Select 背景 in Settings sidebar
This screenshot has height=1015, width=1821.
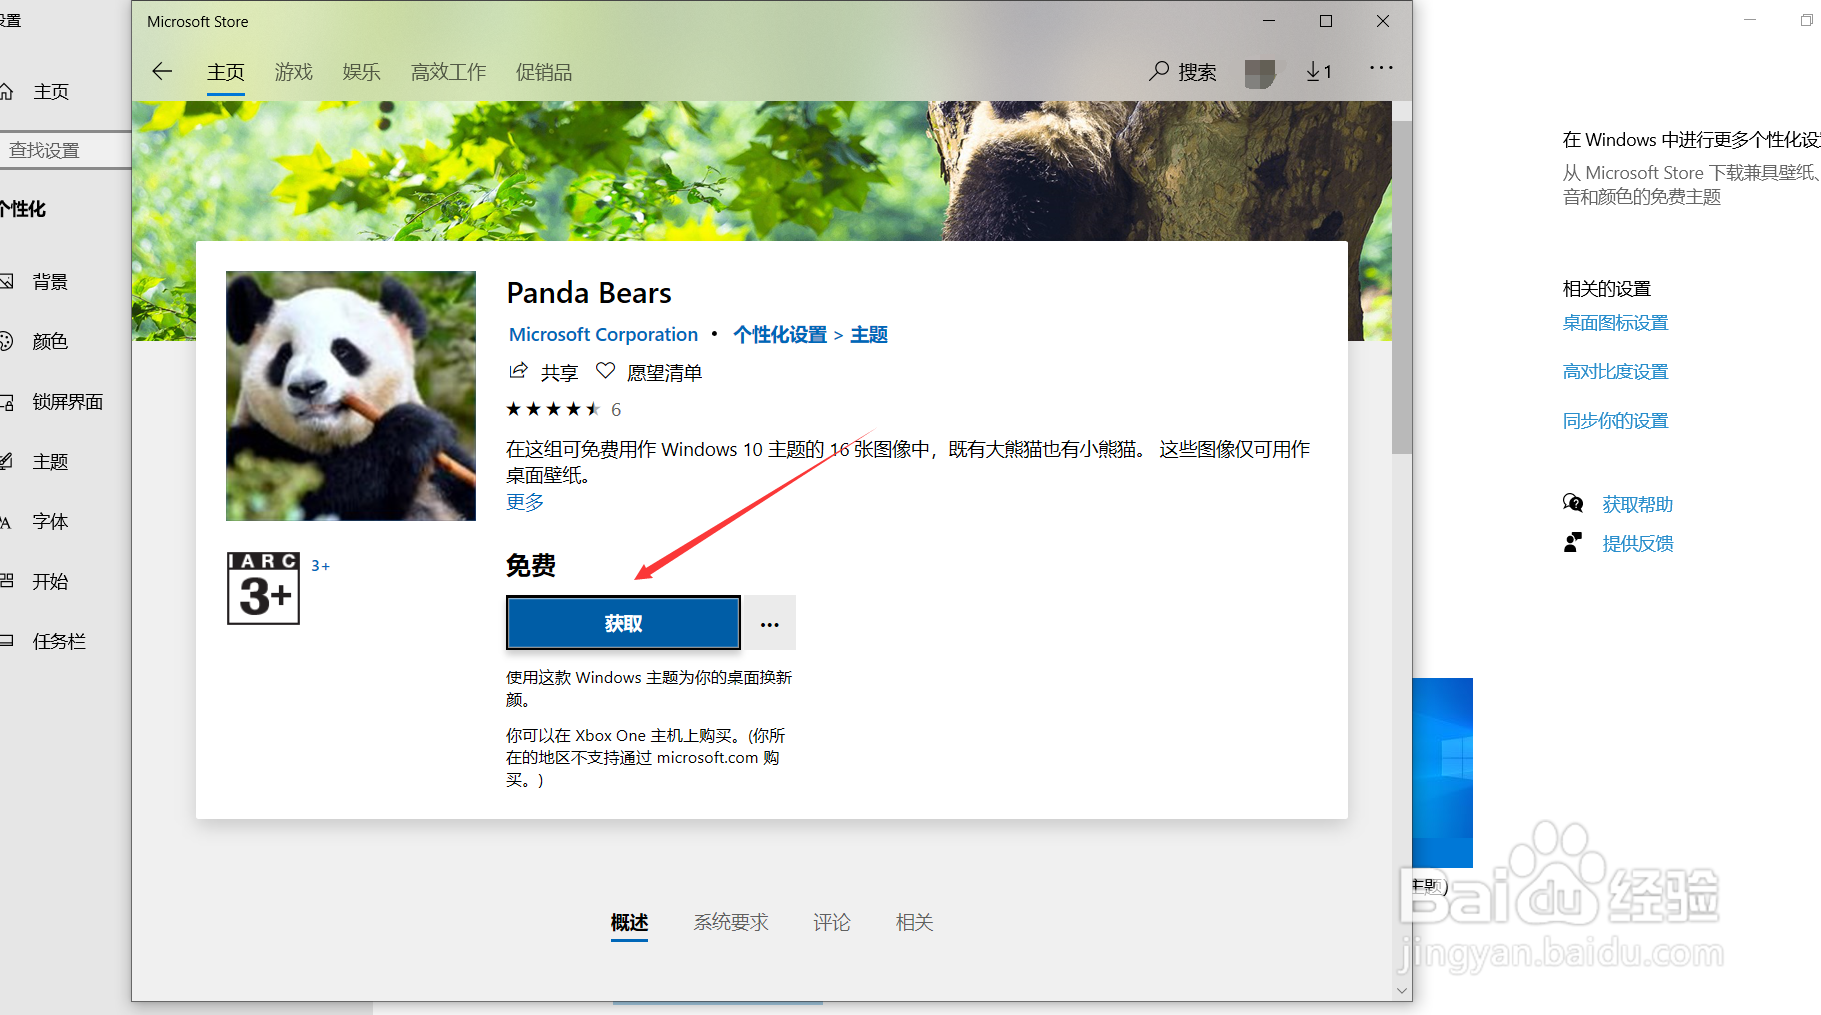click(x=50, y=282)
